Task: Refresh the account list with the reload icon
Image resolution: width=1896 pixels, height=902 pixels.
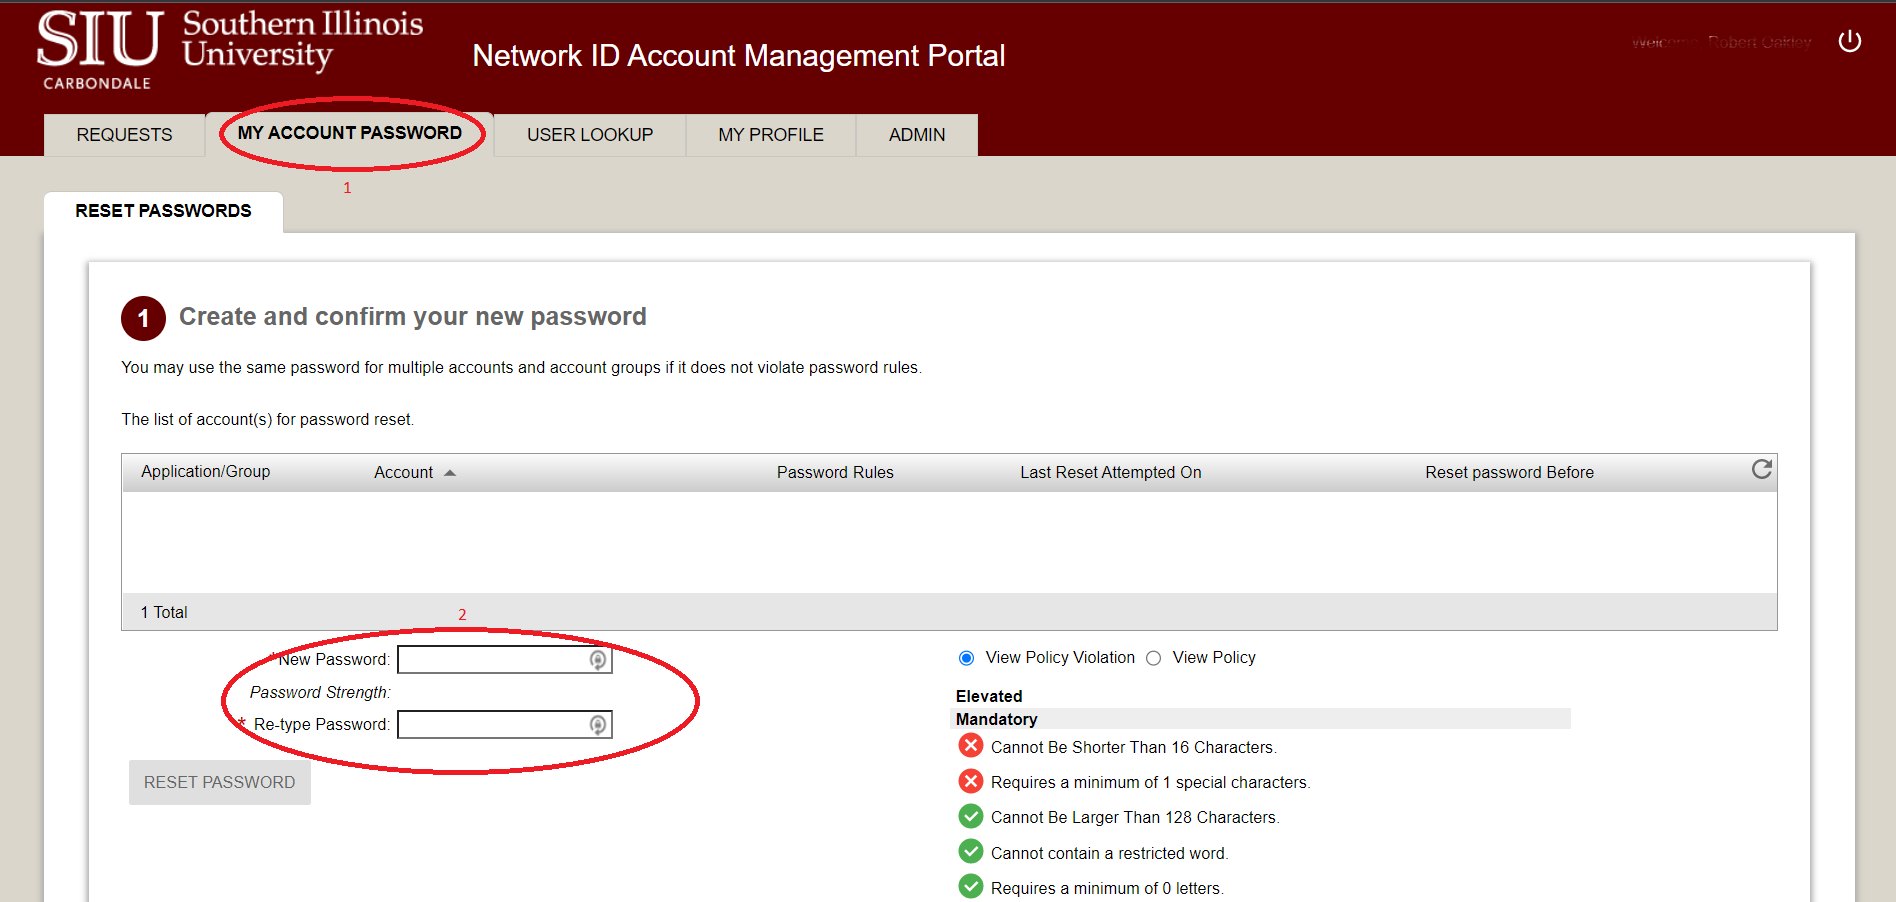Action: coord(1761,469)
